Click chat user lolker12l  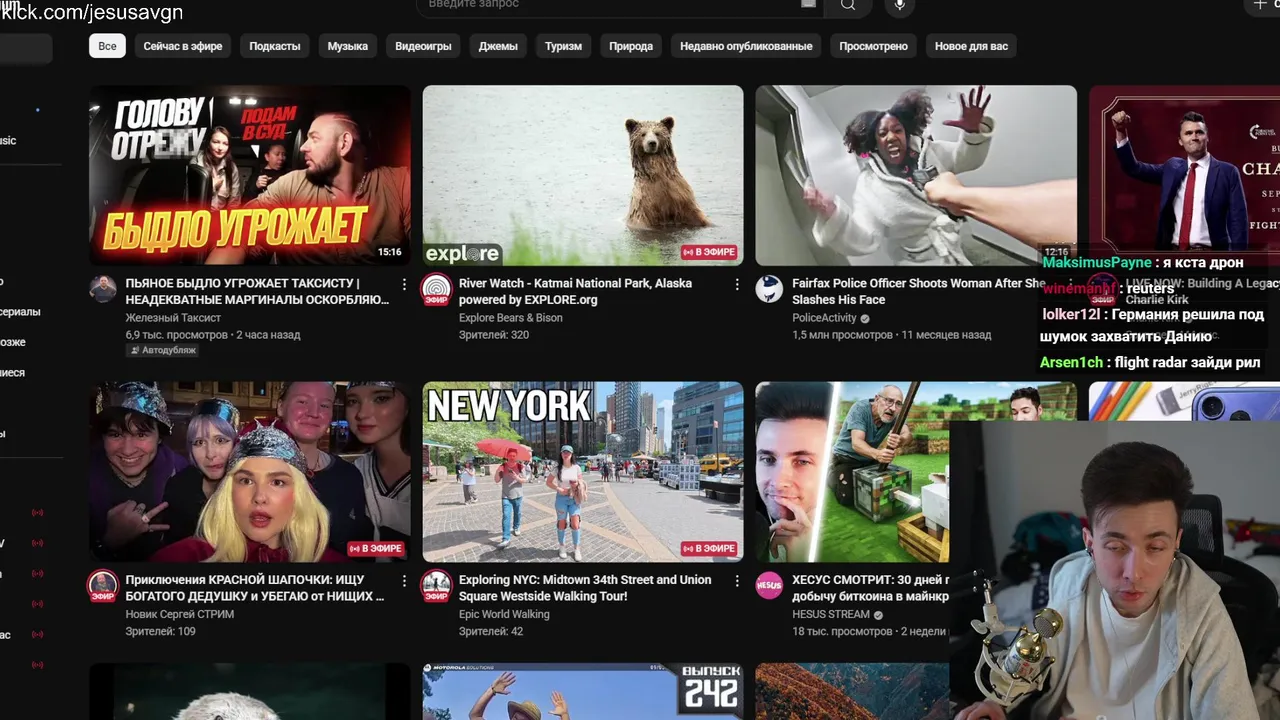(x=1071, y=314)
